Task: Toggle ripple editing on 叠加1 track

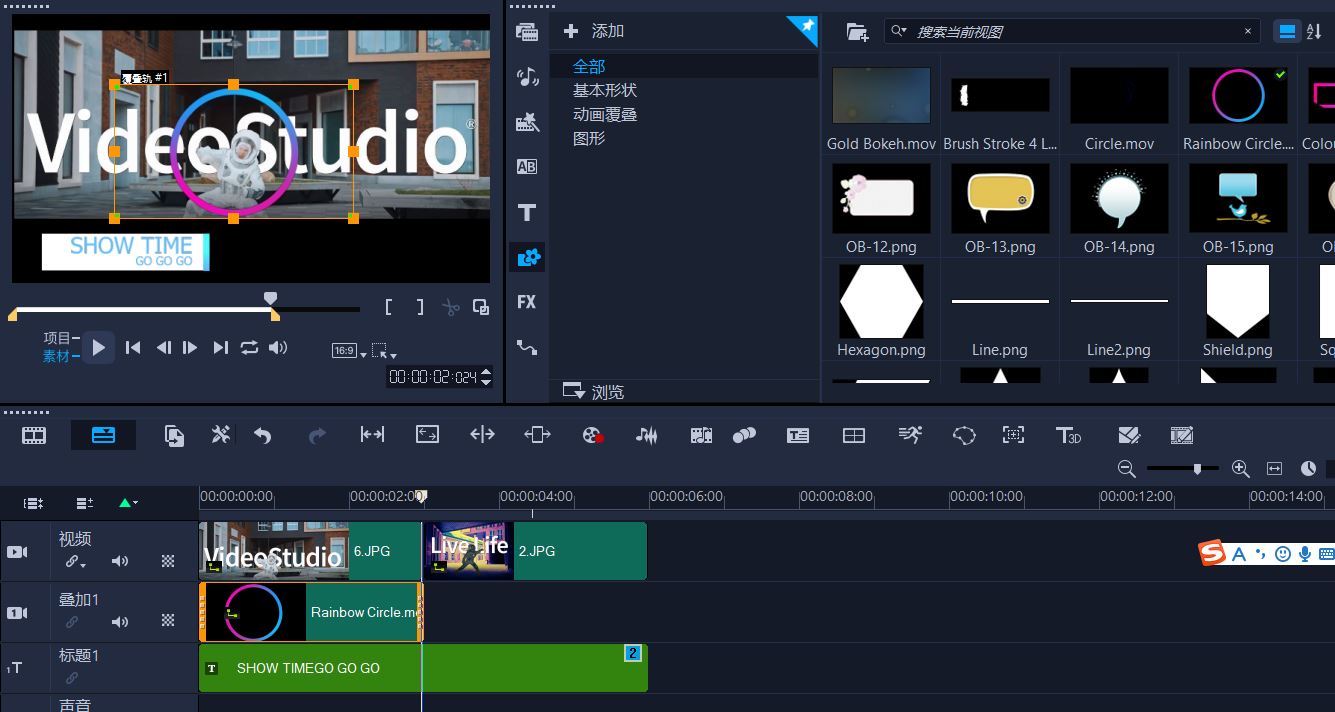Action: tap(72, 622)
